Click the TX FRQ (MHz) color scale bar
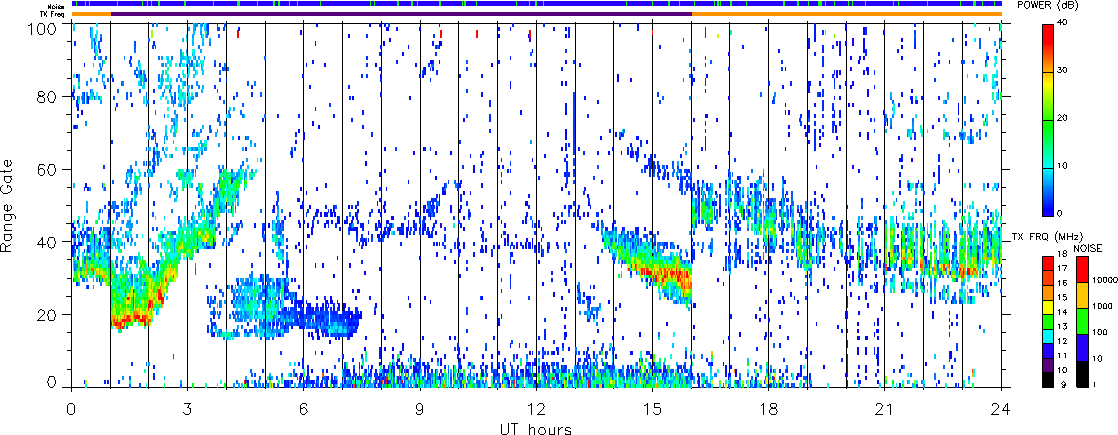The width and height of the screenshot is (1118, 435). 1048,322
